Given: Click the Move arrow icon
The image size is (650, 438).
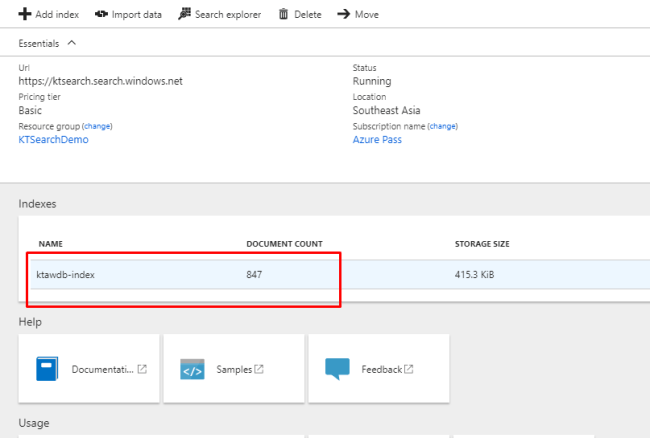Looking at the screenshot, I should coord(343,15).
